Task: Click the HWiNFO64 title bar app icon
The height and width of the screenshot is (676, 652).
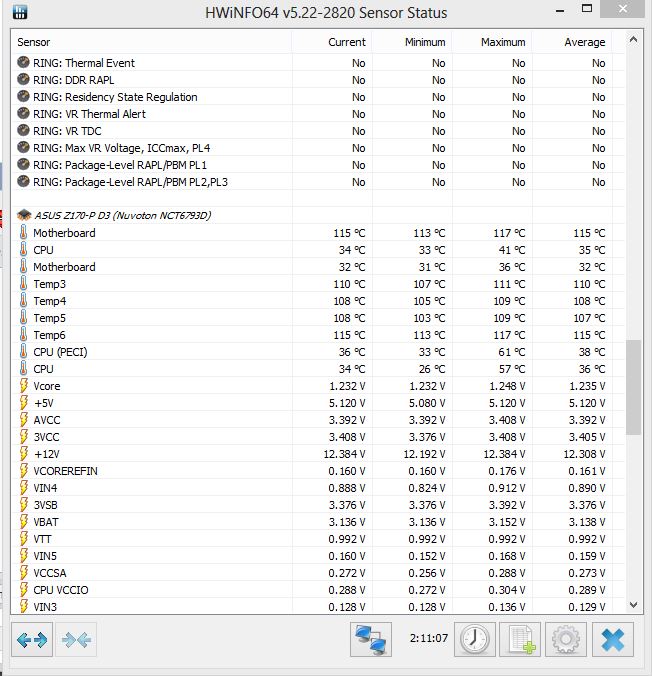Action: (x=20, y=12)
